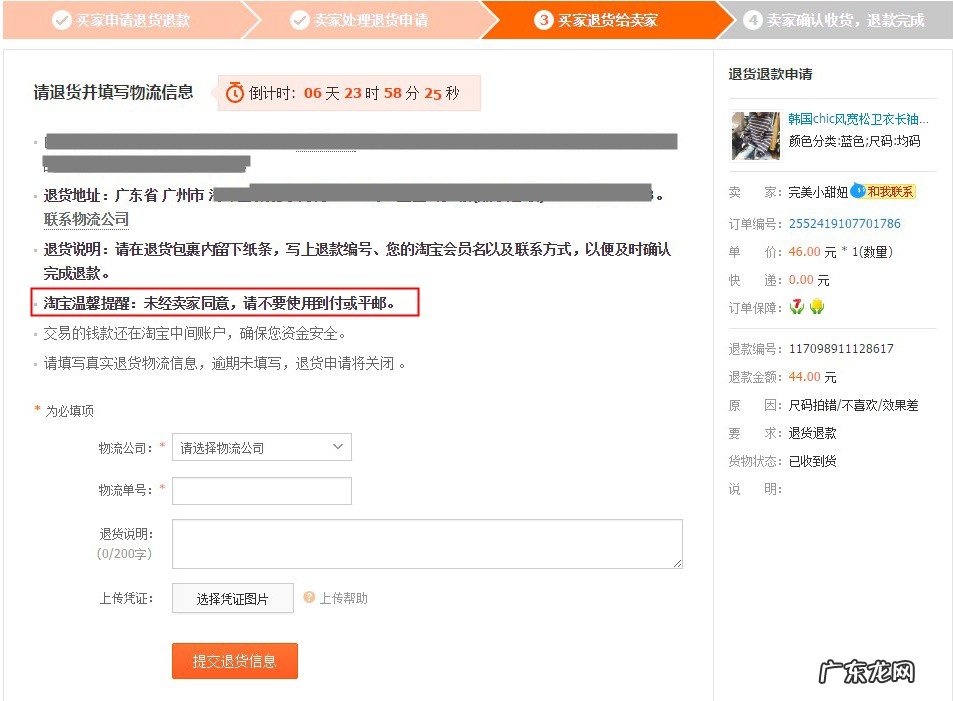Open the 请选择物流公司 logistics company dropdown
This screenshot has width=953, height=701.
click(261, 447)
